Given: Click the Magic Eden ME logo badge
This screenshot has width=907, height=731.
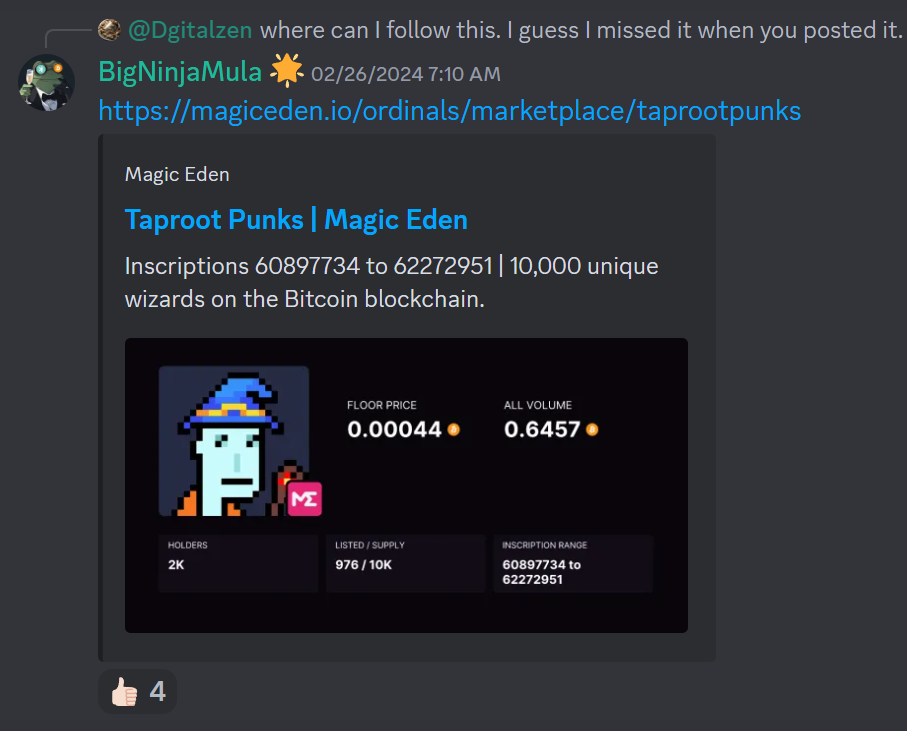Looking at the screenshot, I should 304,499.
